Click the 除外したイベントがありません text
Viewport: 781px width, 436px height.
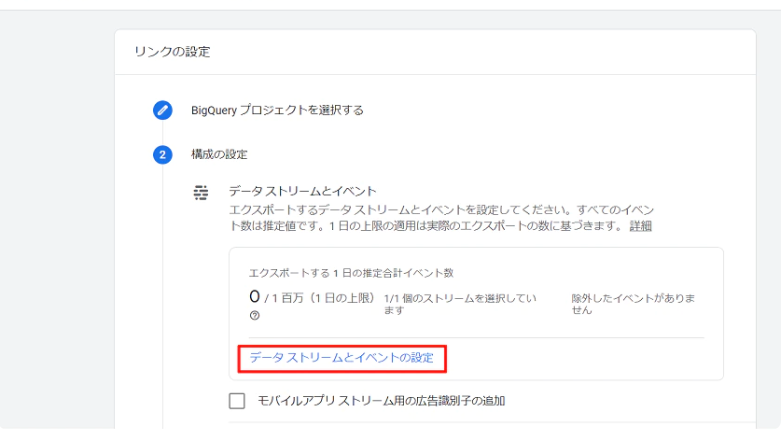click(x=633, y=304)
